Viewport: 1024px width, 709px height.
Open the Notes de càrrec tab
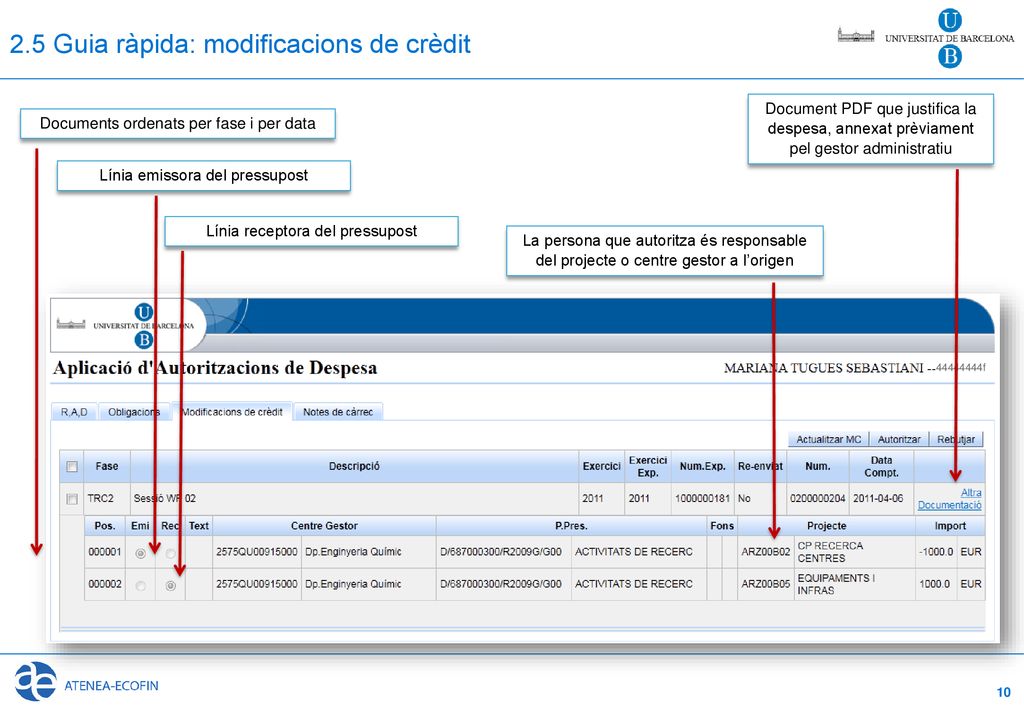click(x=338, y=412)
